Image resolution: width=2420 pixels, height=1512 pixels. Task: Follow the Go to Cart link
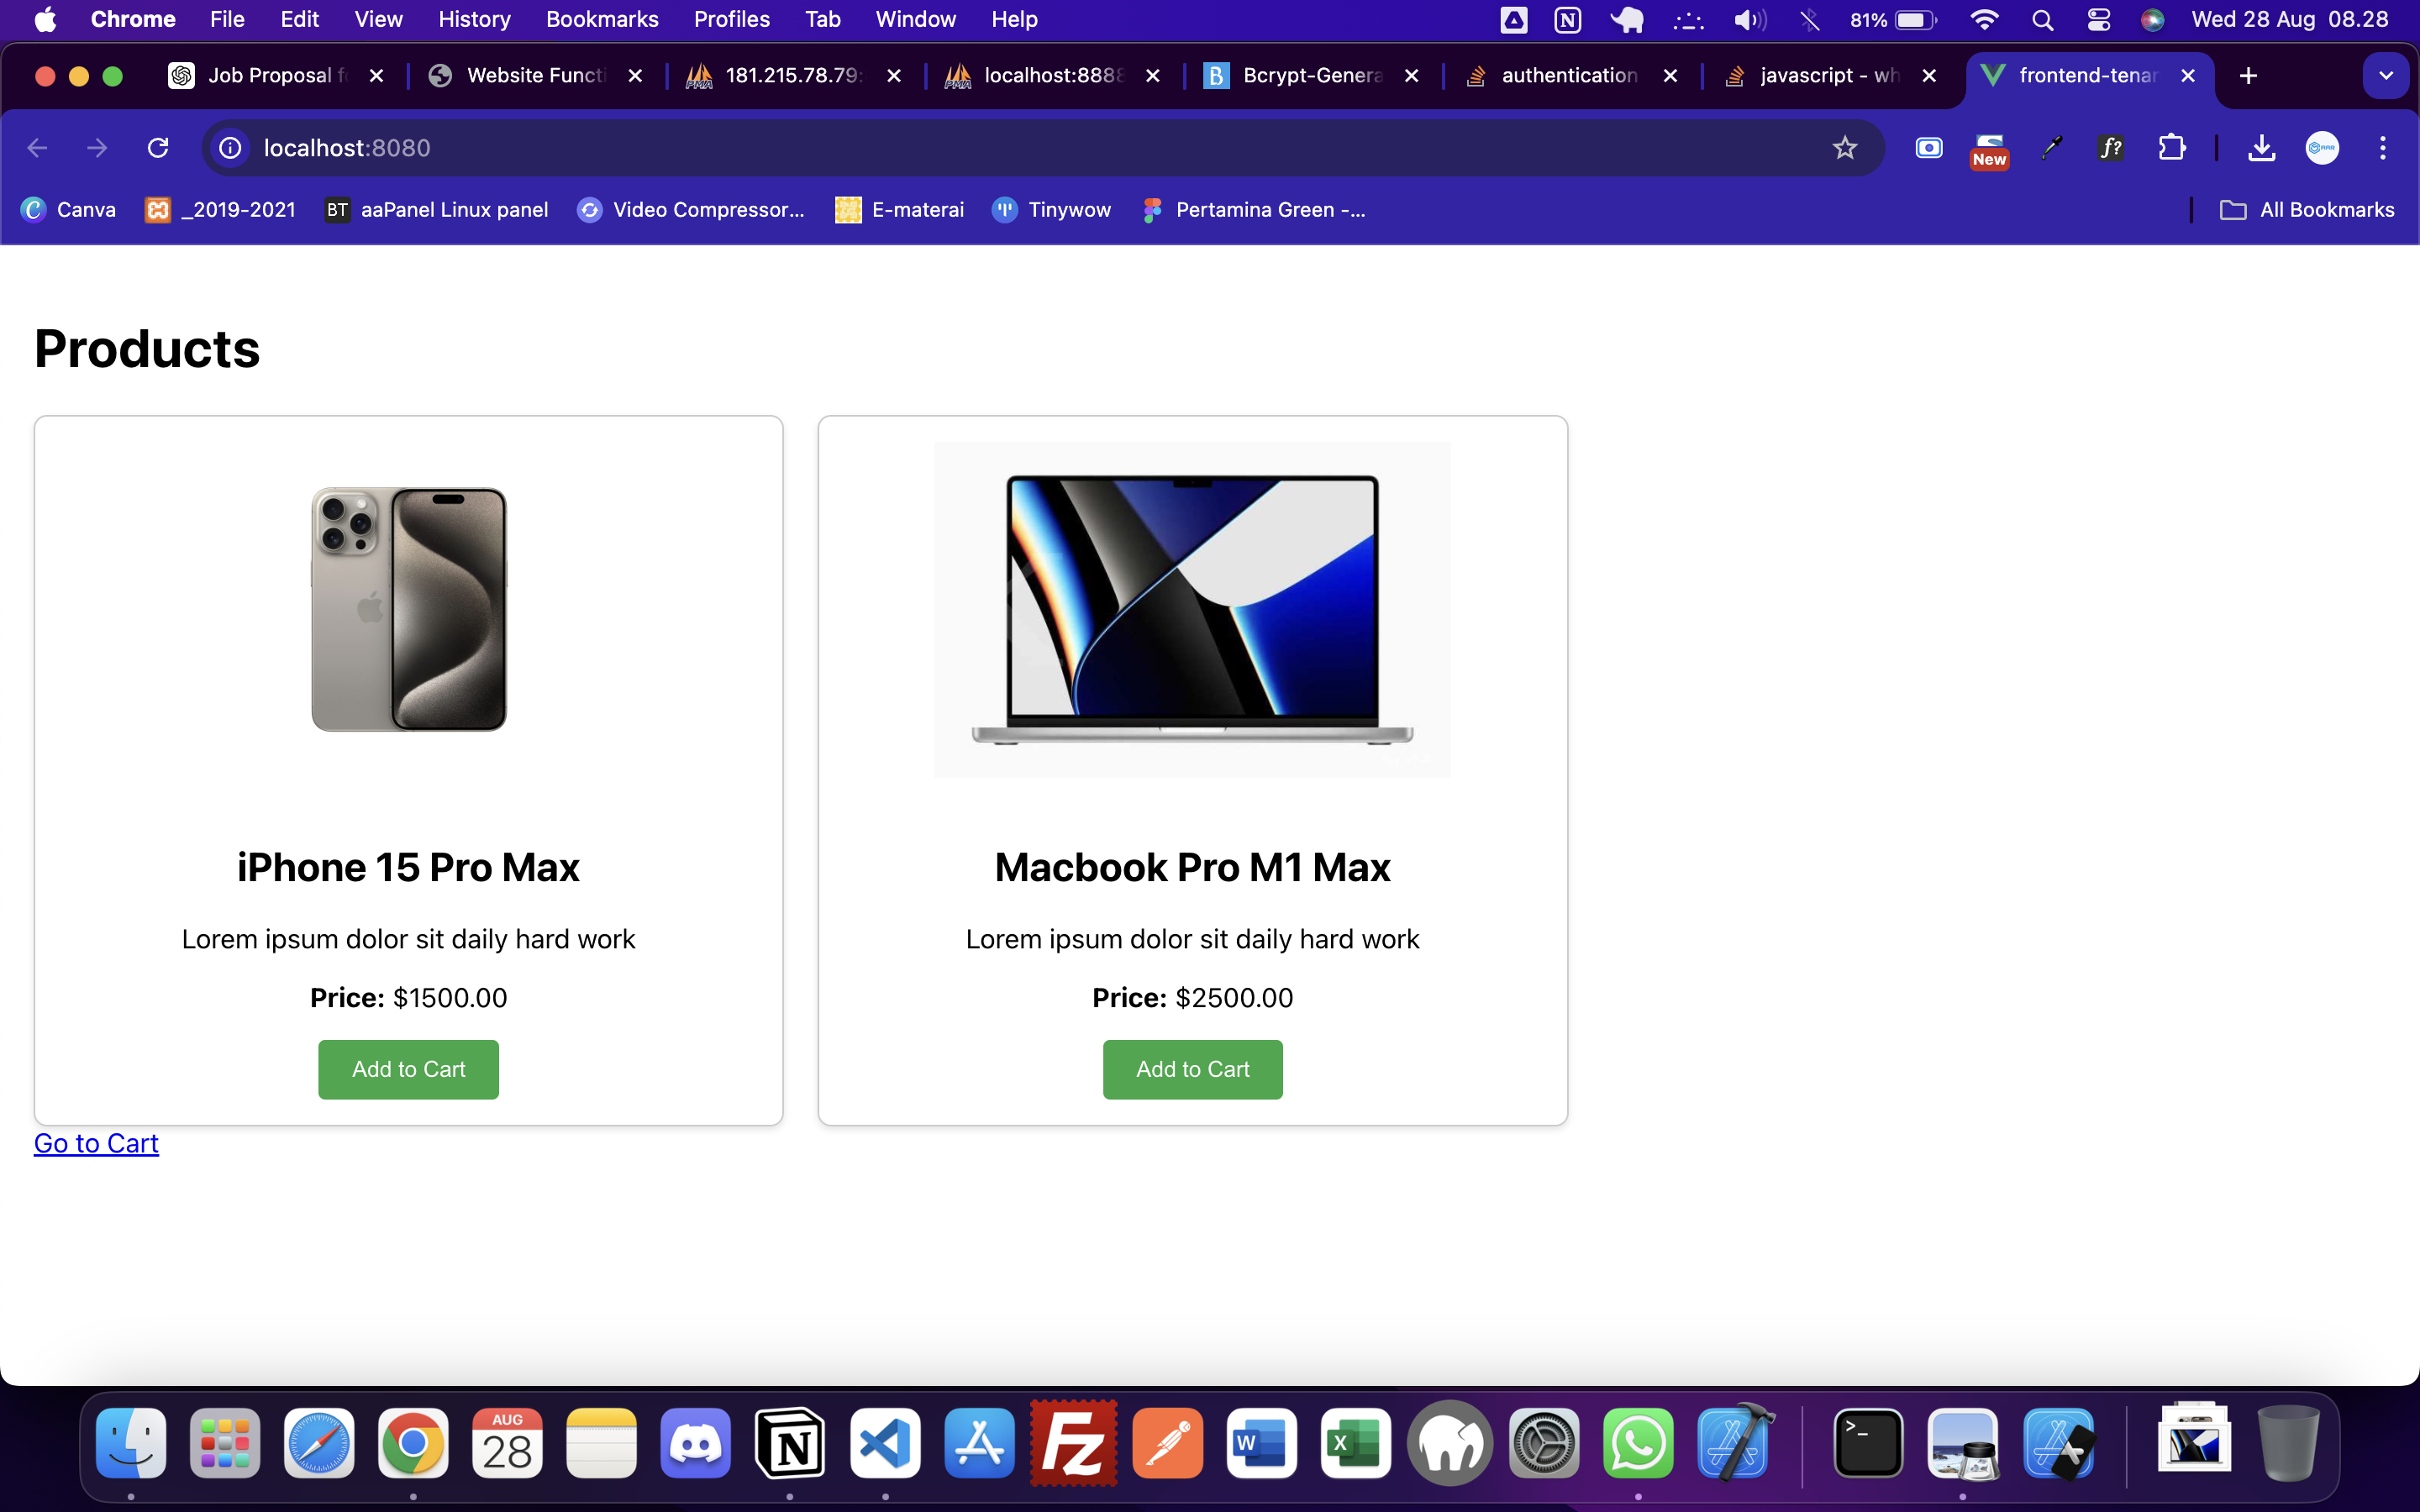[96, 1143]
